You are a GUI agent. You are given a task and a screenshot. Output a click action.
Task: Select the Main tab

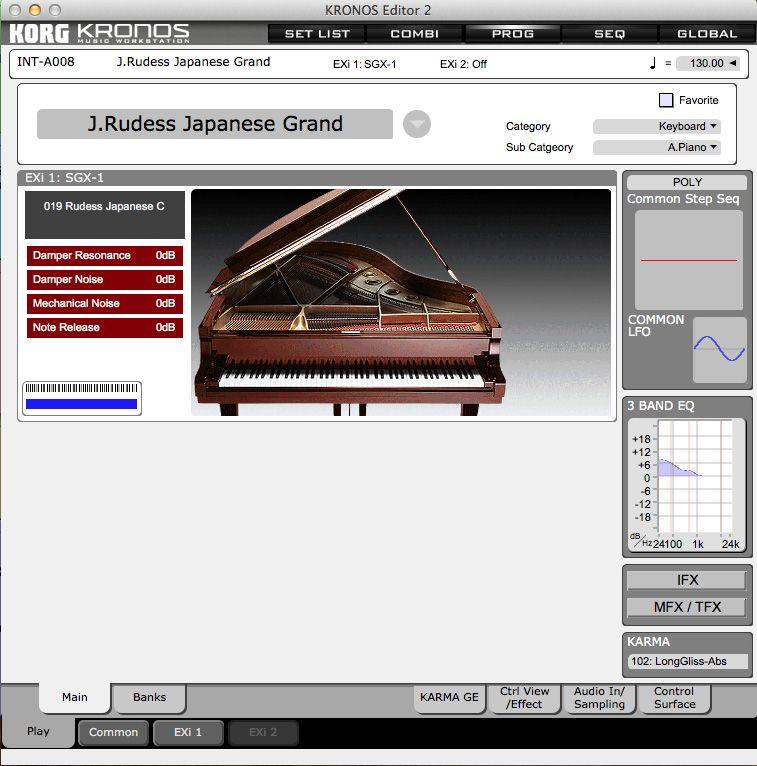[x=75, y=697]
